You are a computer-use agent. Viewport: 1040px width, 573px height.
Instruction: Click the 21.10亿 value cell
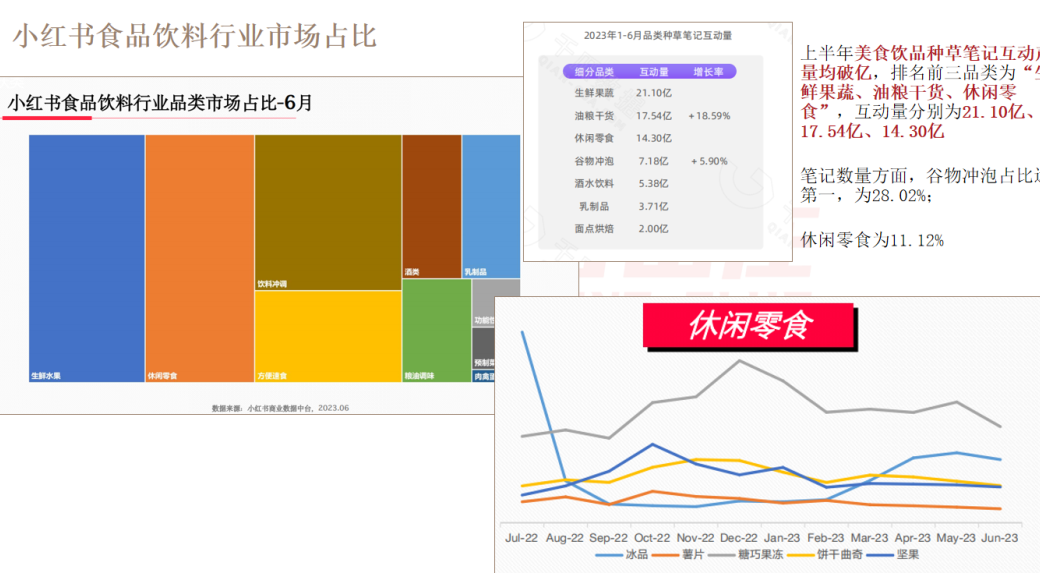(x=654, y=93)
